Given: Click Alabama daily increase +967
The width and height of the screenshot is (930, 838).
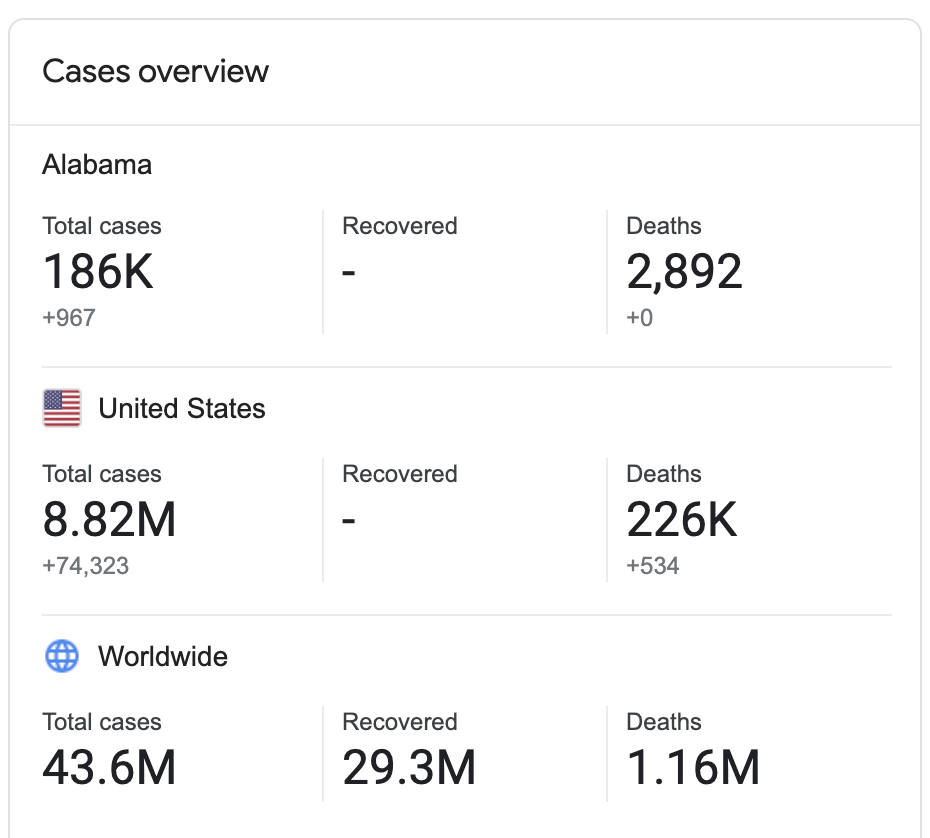Looking at the screenshot, I should pos(69,318).
